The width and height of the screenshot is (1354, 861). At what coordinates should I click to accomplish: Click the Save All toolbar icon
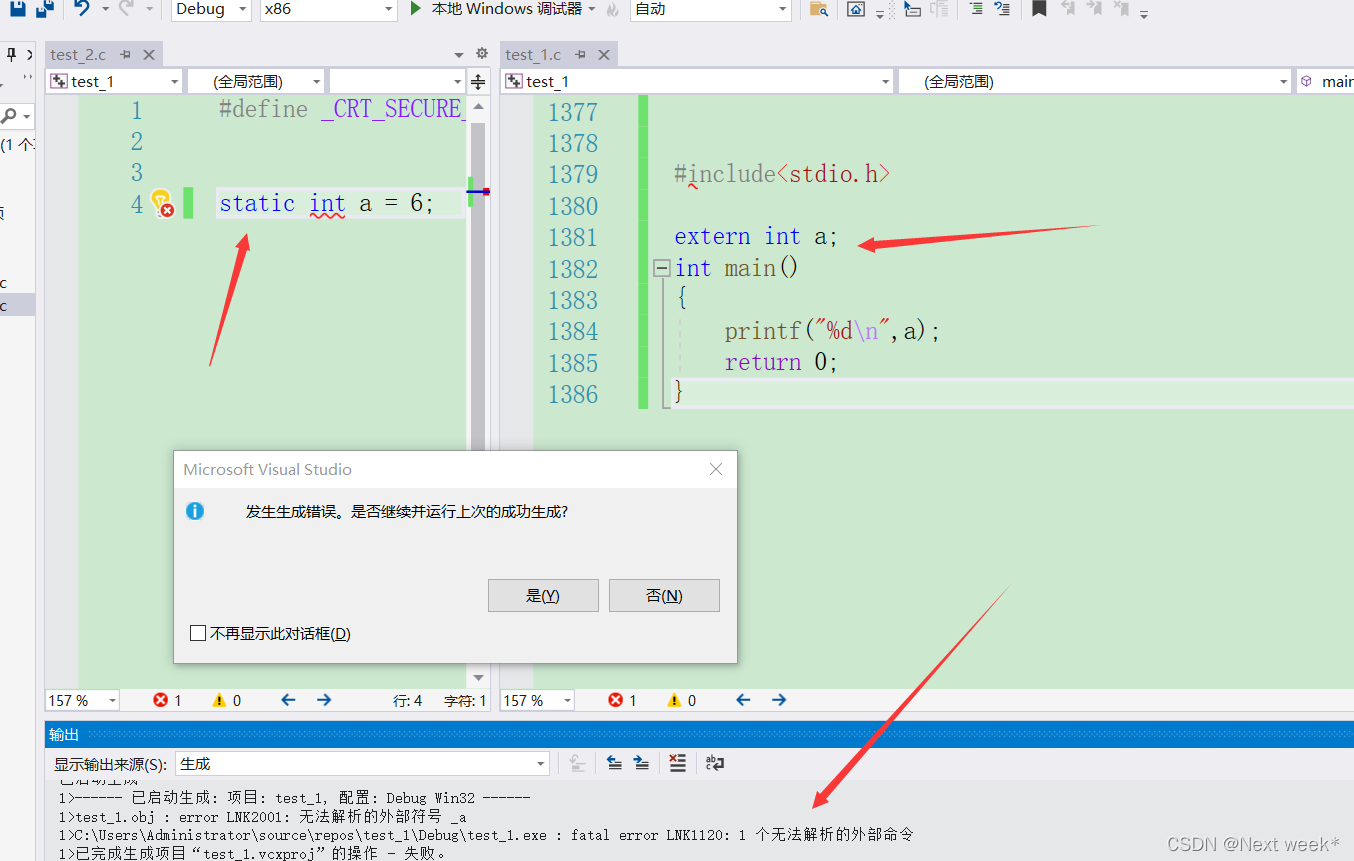[x=44, y=8]
